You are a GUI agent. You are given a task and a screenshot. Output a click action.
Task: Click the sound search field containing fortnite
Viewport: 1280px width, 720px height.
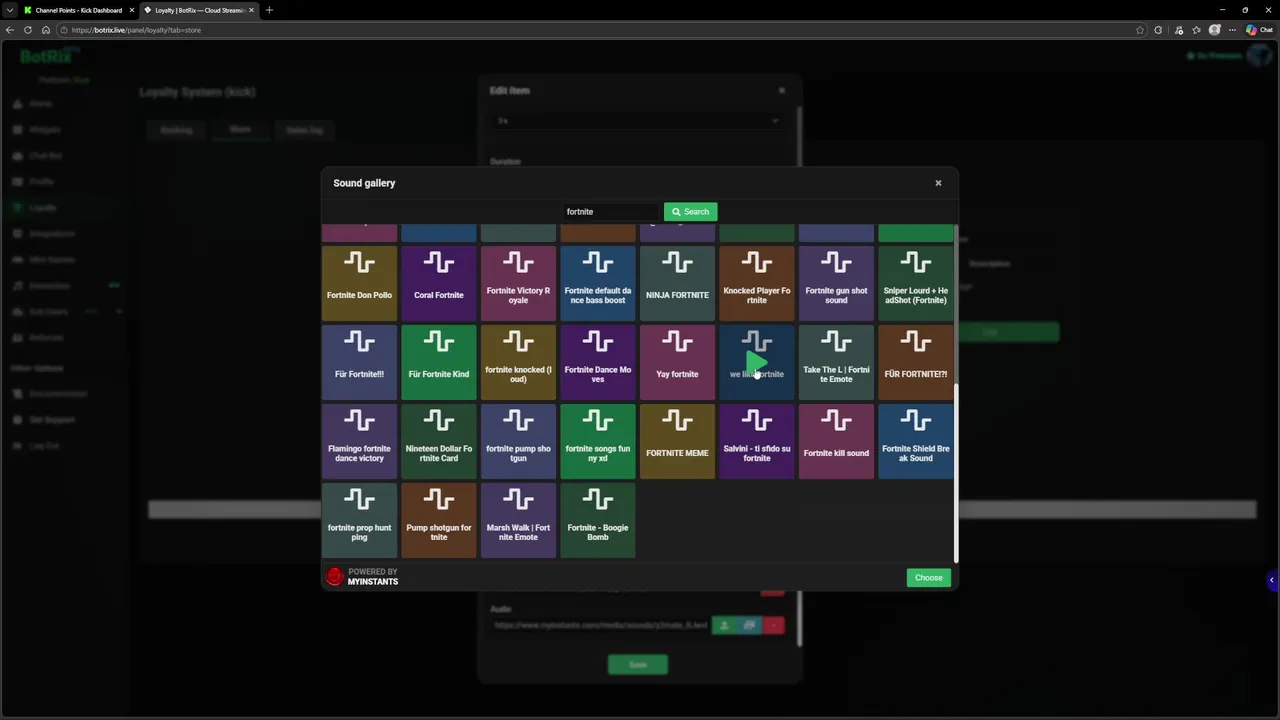pyautogui.click(x=610, y=212)
